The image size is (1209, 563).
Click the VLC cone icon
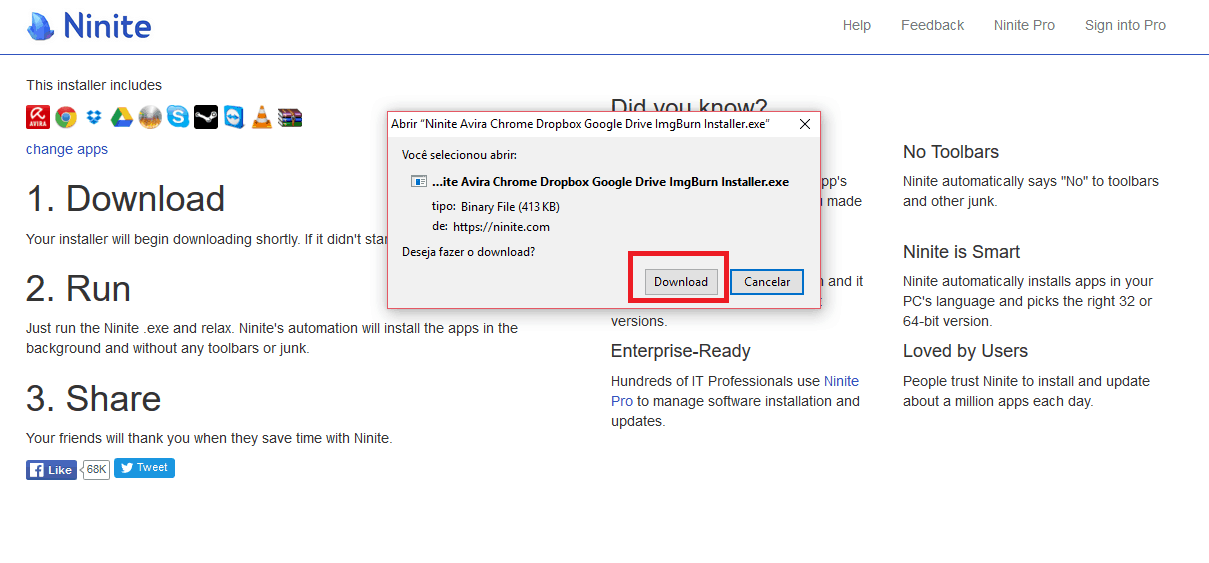[262, 117]
